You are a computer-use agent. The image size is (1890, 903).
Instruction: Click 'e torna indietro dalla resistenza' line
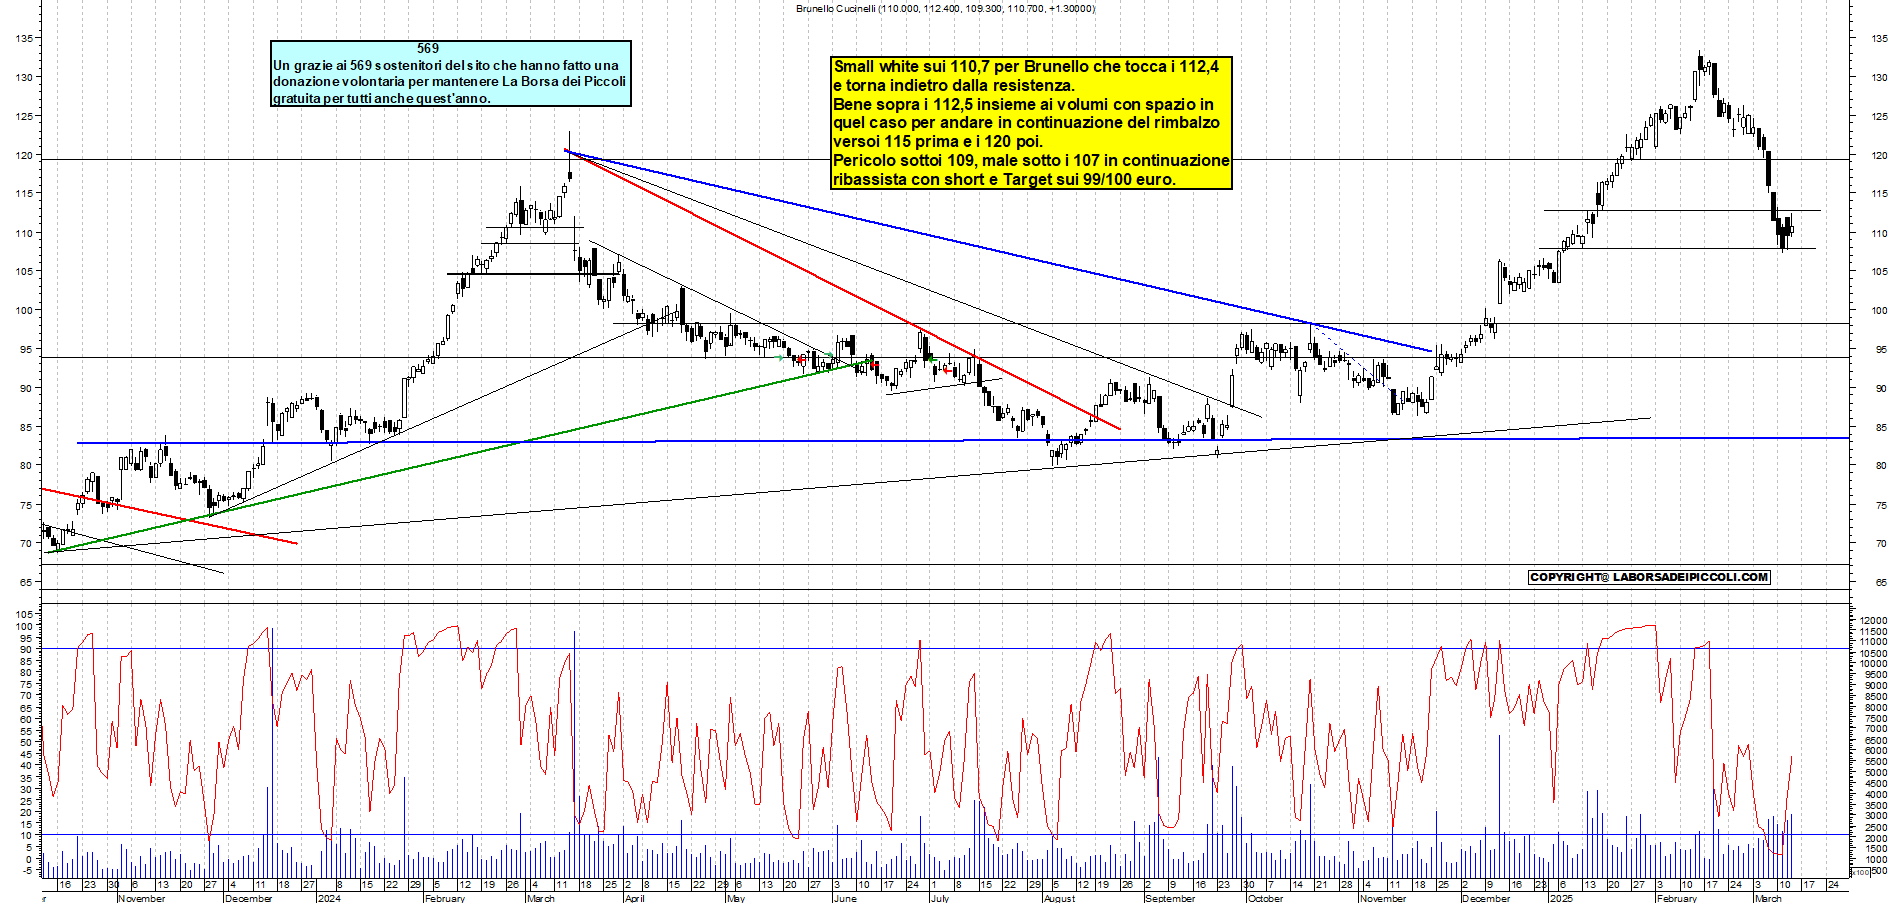click(x=954, y=86)
